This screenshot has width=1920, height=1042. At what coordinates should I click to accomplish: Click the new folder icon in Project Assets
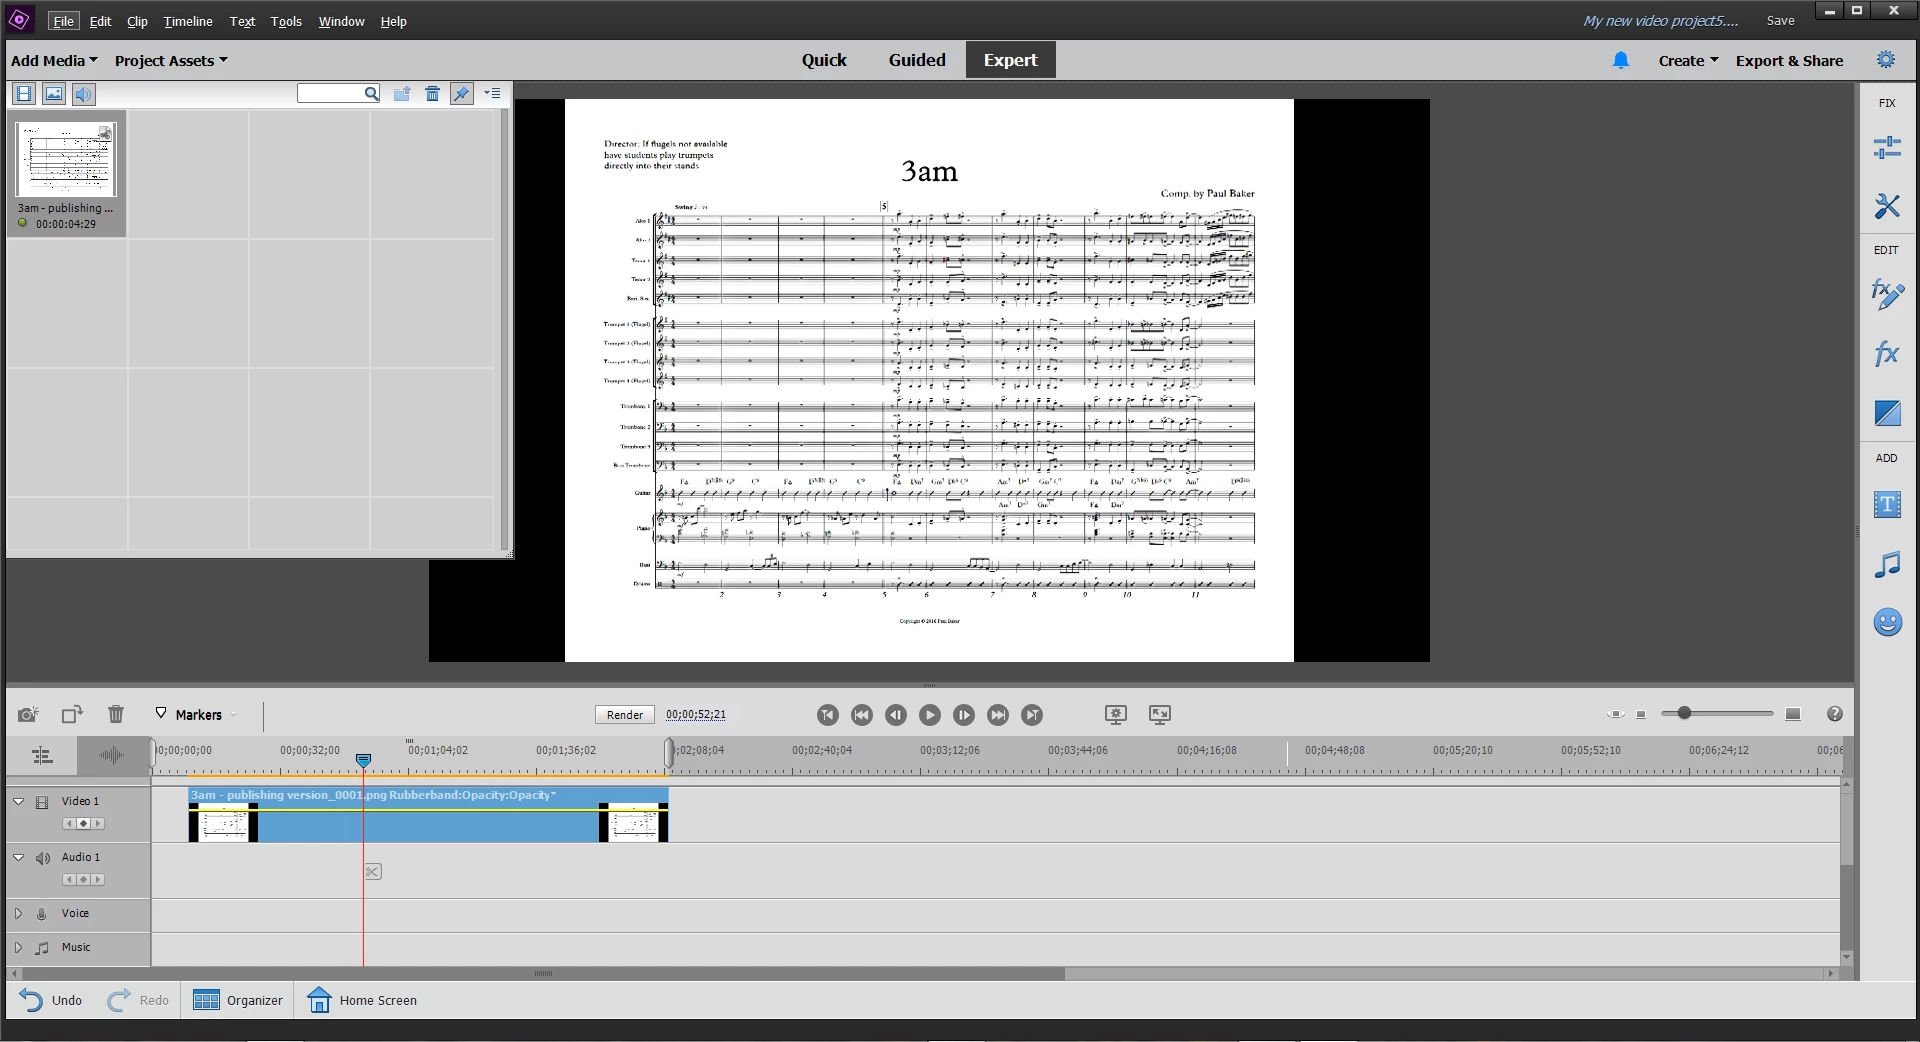[x=402, y=93]
